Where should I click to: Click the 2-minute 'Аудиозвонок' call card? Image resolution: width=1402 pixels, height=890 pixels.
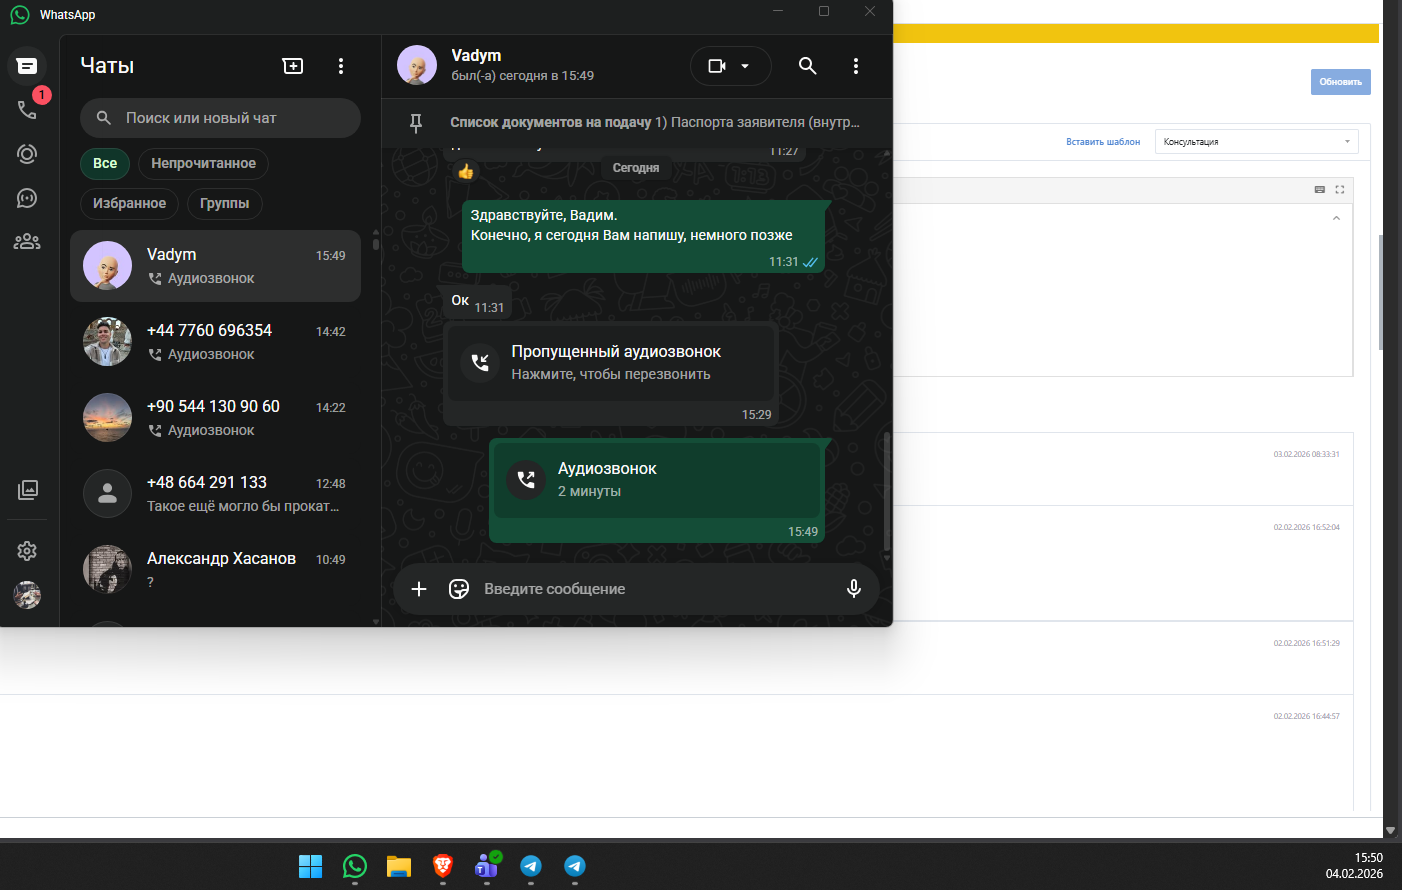click(657, 480)
